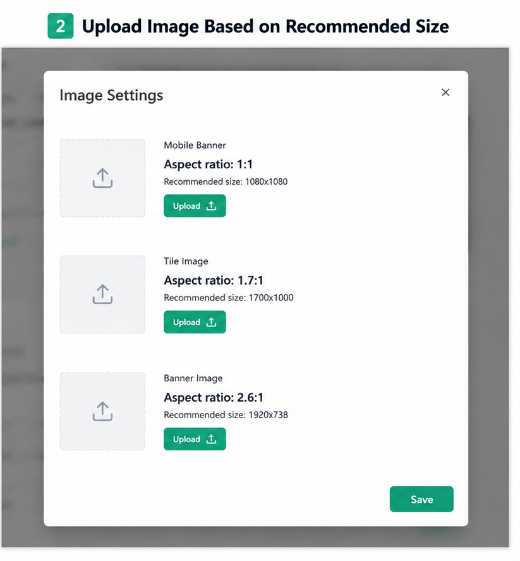Select the Banner Image dashed drop area
520x561 pixels.
(x=102, y=411)
